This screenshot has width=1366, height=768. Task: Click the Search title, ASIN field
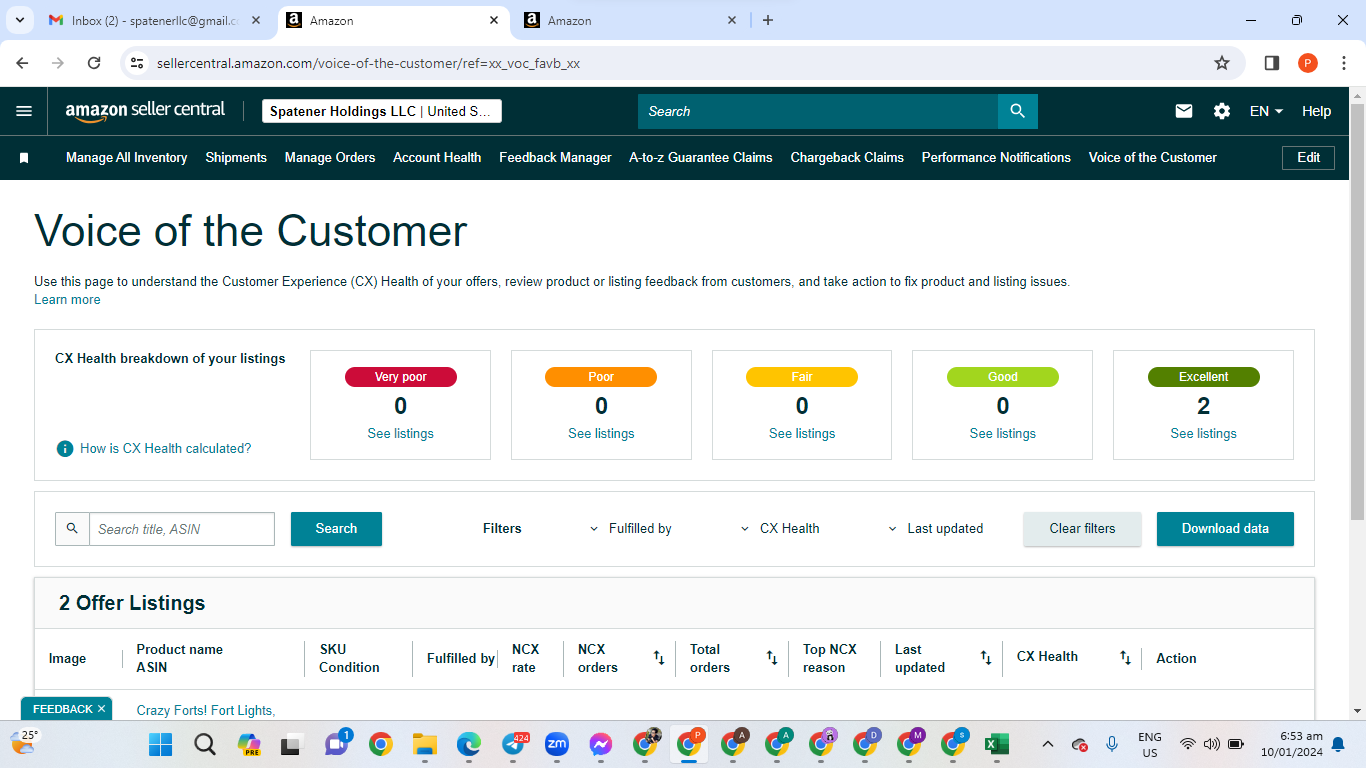click(182, 529)
